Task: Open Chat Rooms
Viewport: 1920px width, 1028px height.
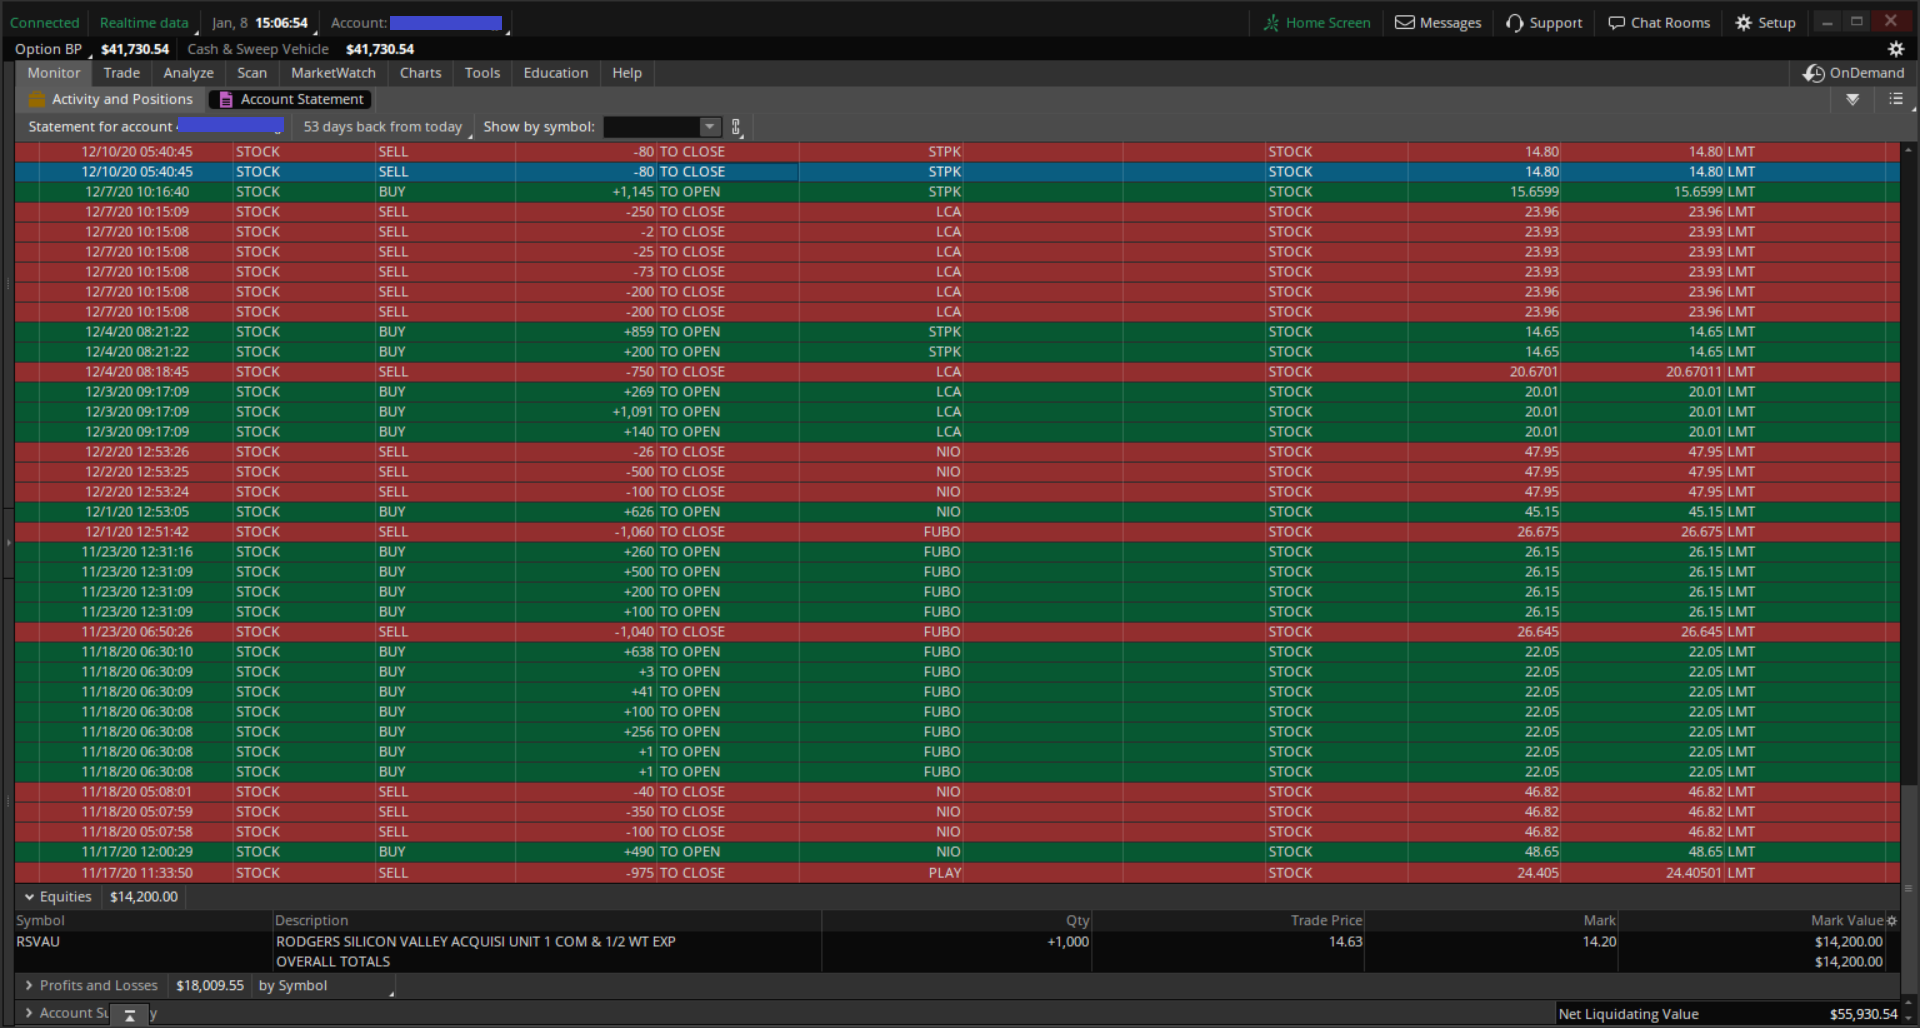Action: (x=1659, y=22)
